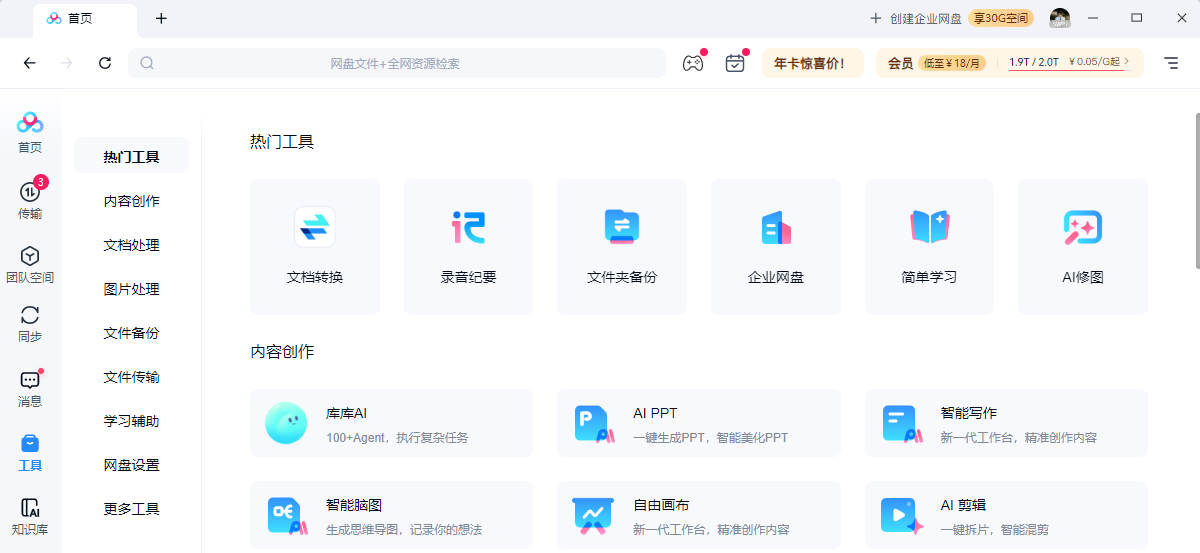
Task: Open the 消息 messages sidebar icon
Action: click(x=30, y=389)
